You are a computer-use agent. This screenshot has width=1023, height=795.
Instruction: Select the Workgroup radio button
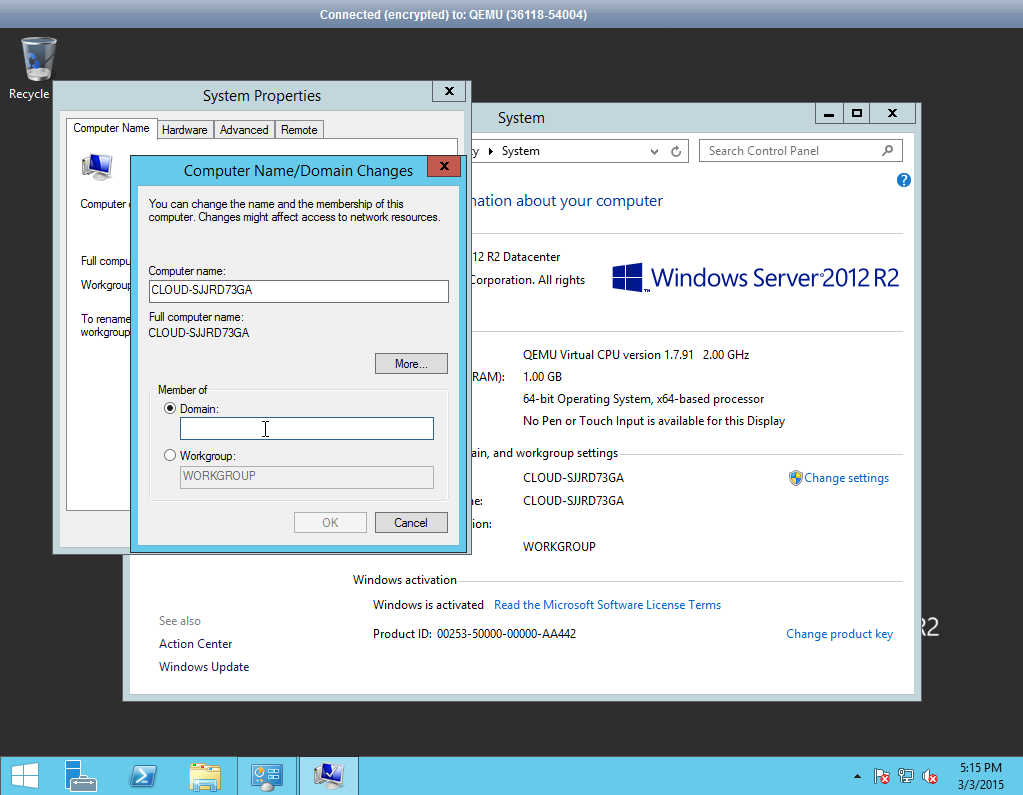pyautogui.click(x=170, y=455)
